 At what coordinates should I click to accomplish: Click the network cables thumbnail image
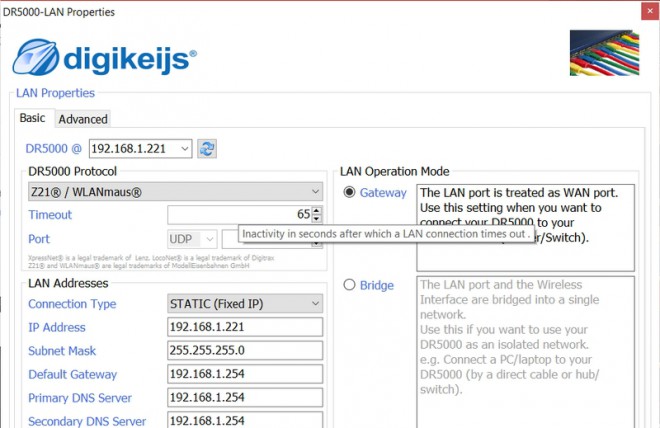coord(604,53)
